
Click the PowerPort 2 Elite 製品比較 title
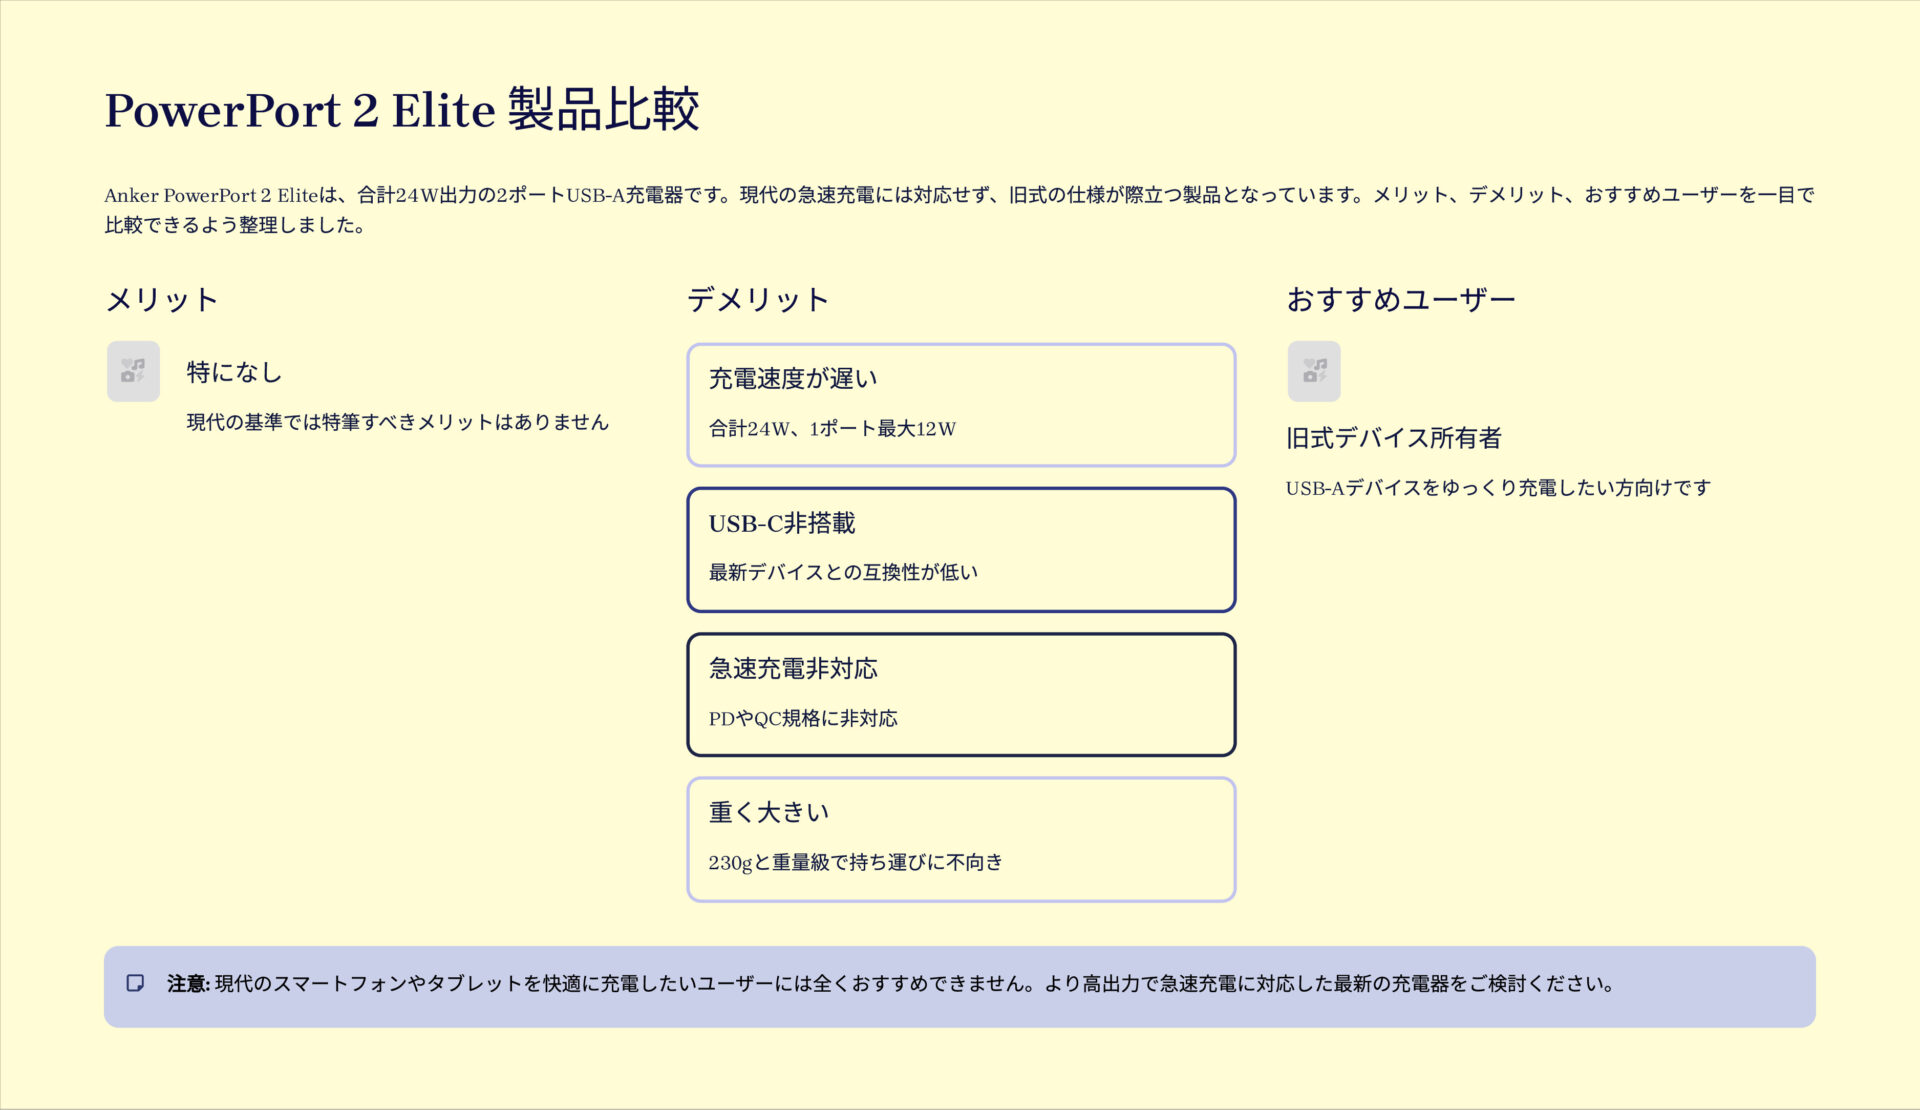pyautogui.click(x=401, y=110)
